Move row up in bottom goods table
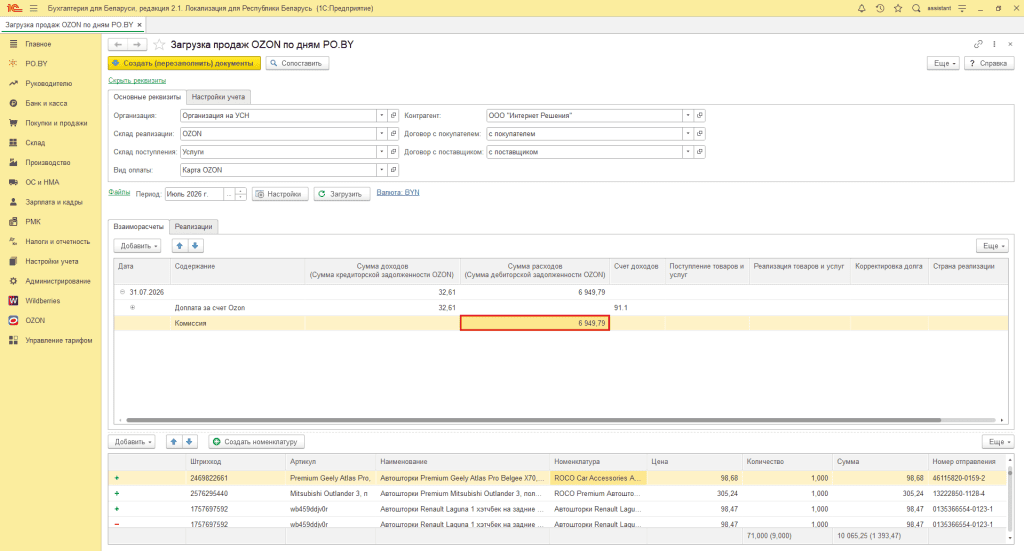This screenshot has width=1024, height=551. (174, 442)
